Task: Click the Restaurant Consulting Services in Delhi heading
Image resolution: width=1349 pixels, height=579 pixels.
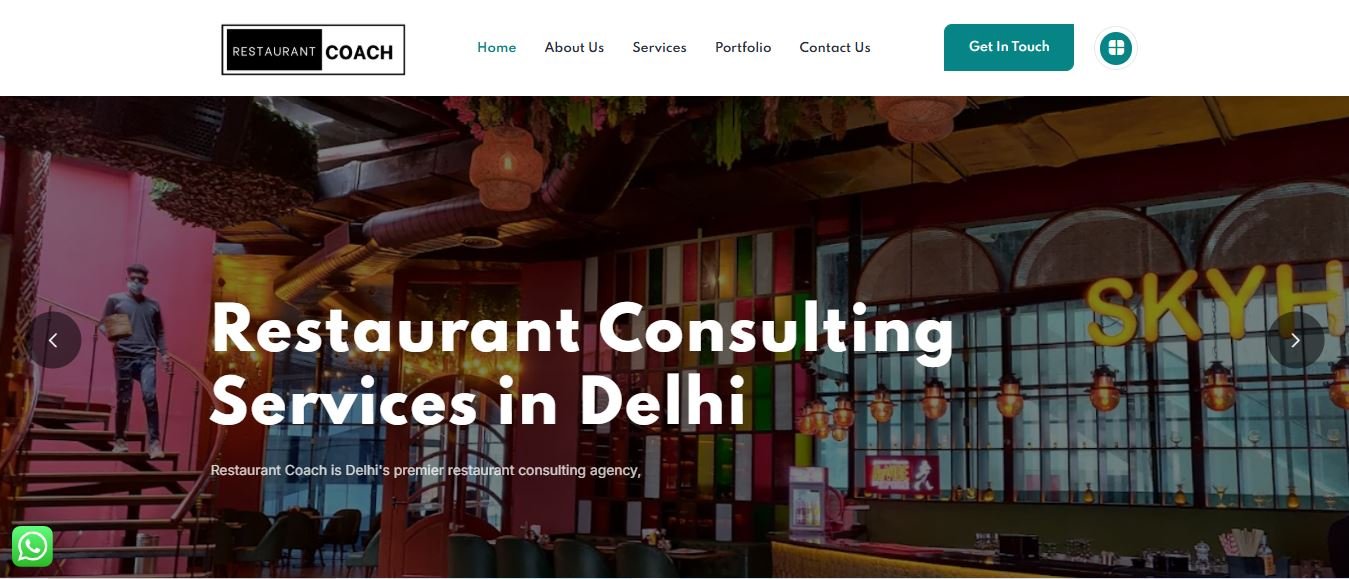Action: click(581, 366)
